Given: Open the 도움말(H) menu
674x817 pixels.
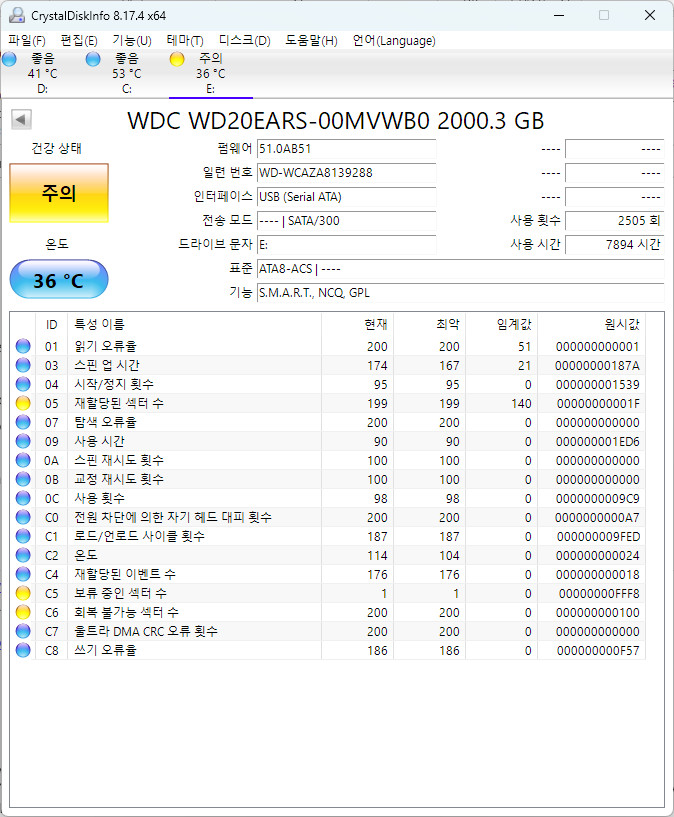Looking at the screenshot, I should point(311,40).
